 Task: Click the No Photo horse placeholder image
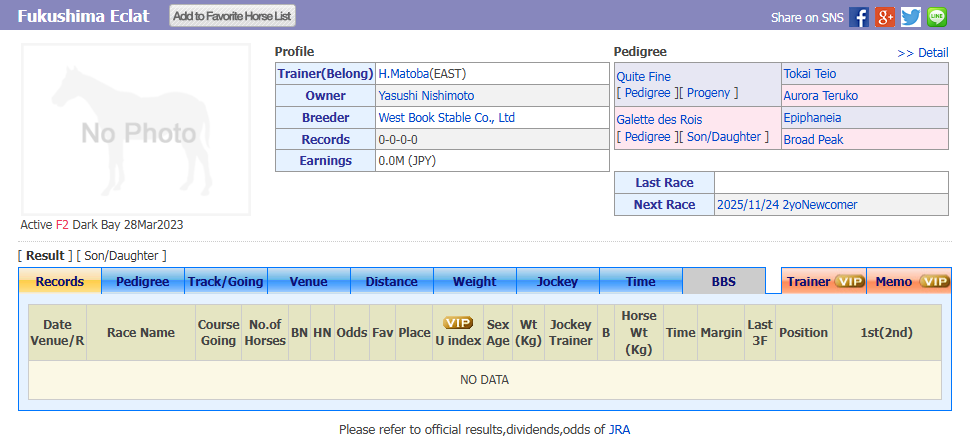pos(136,129)
